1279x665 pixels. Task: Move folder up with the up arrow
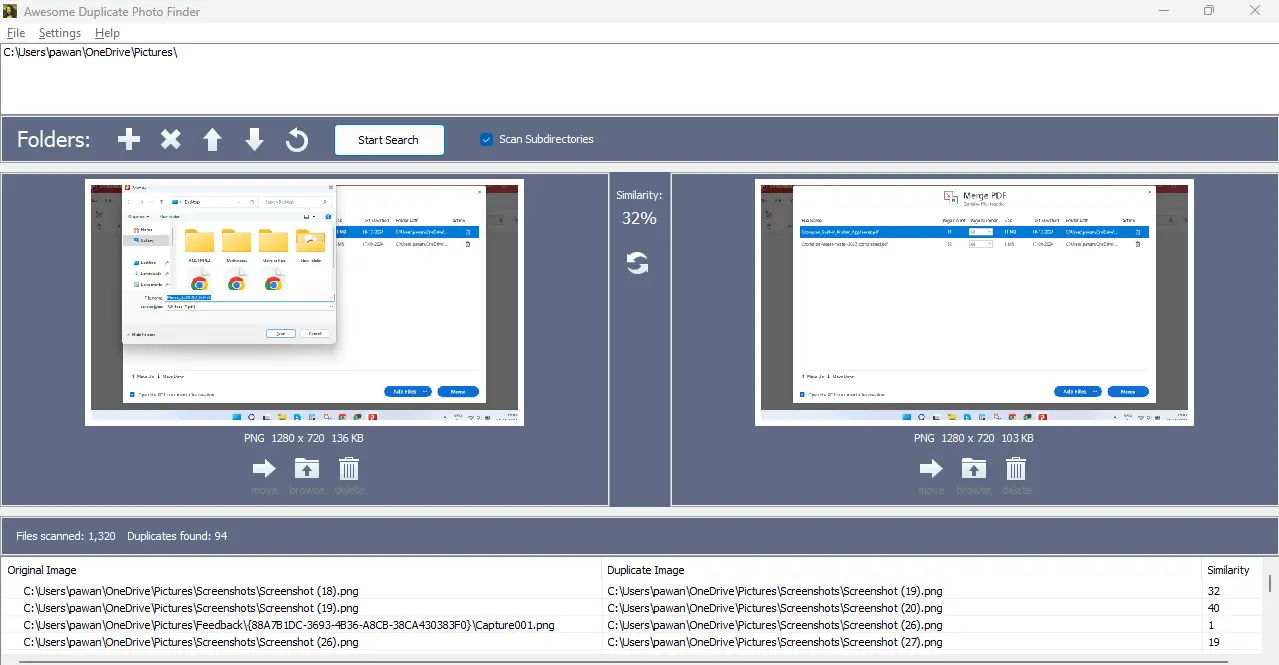click(212, 140)
